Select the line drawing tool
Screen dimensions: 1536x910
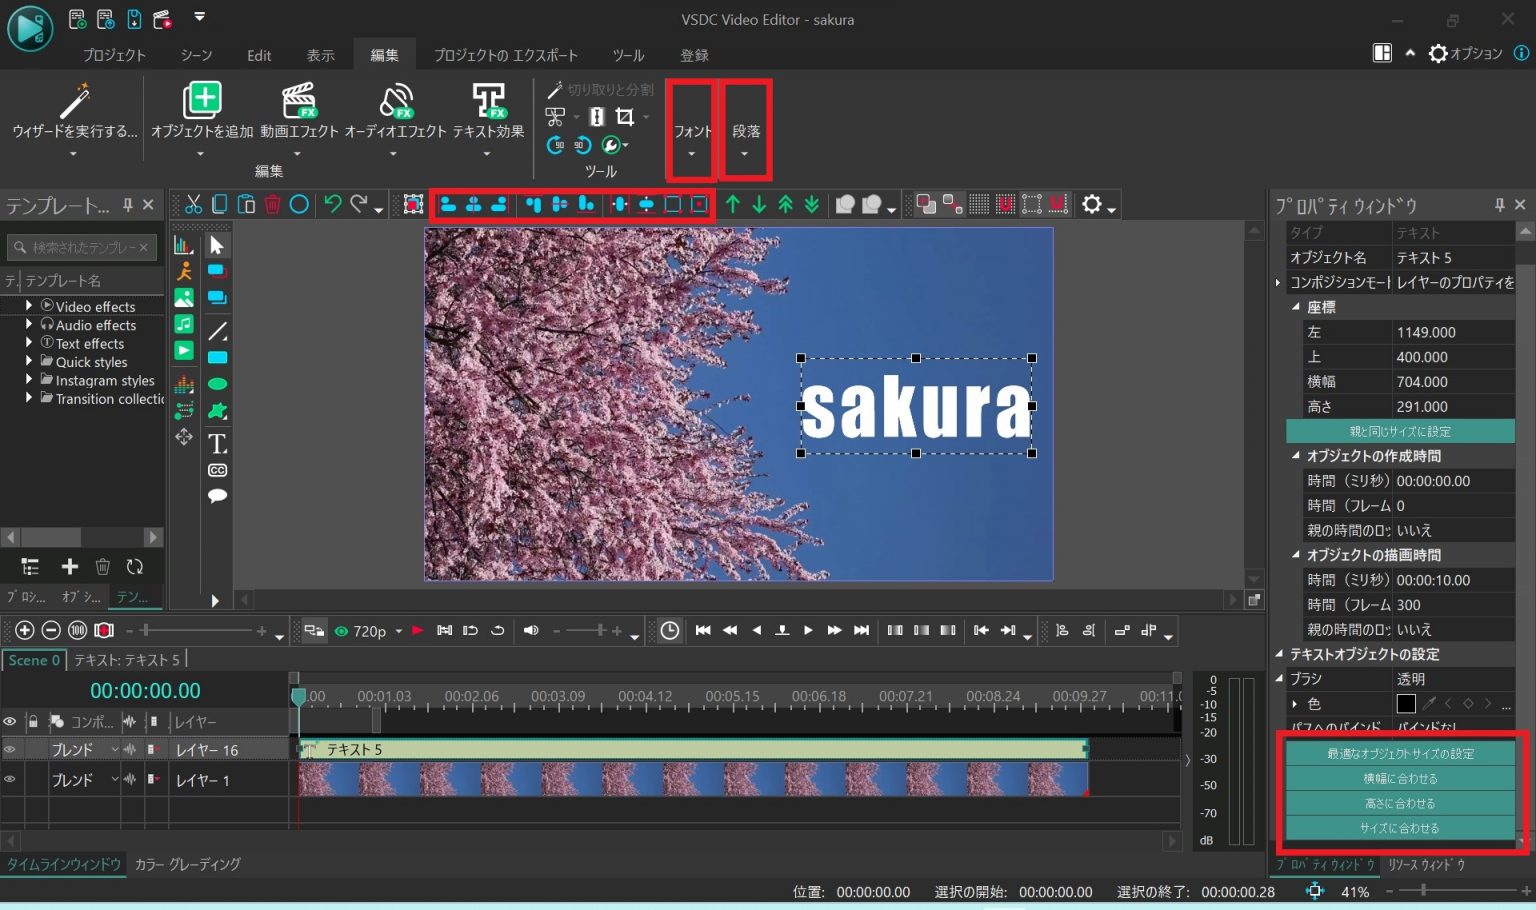(218, 331)
